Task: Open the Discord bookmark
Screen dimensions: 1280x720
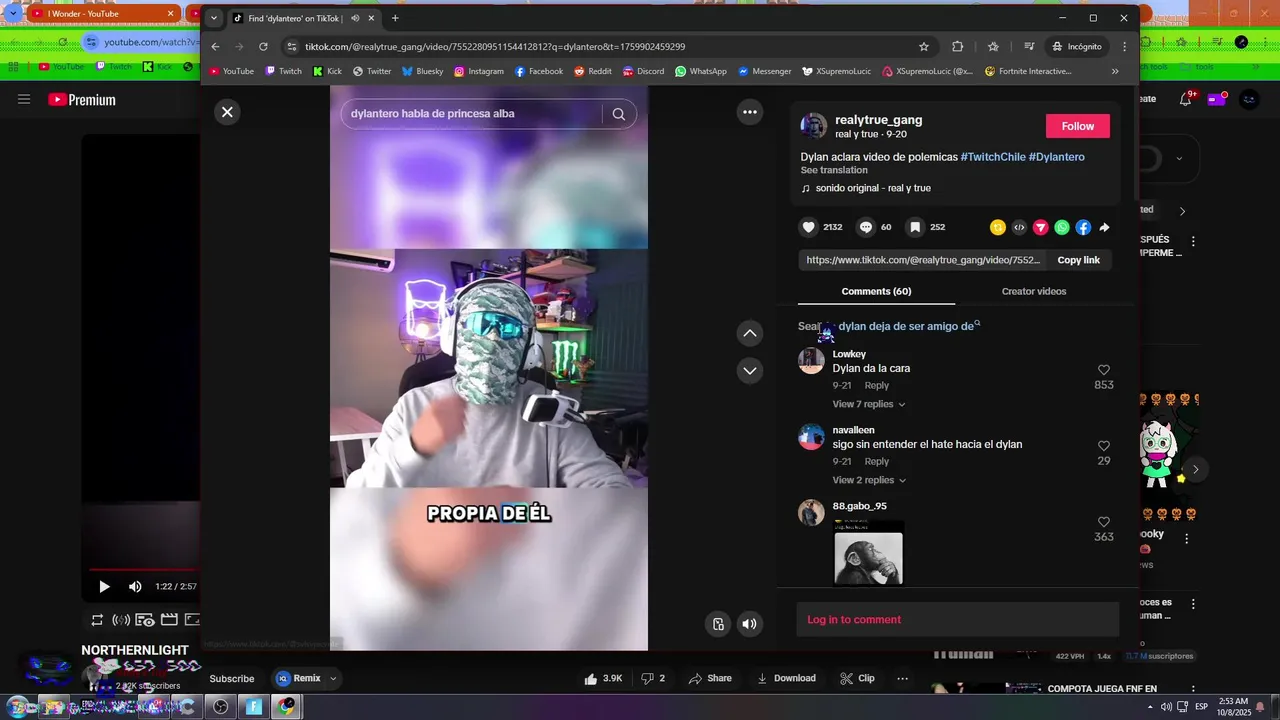Action: tap(643, 71)
